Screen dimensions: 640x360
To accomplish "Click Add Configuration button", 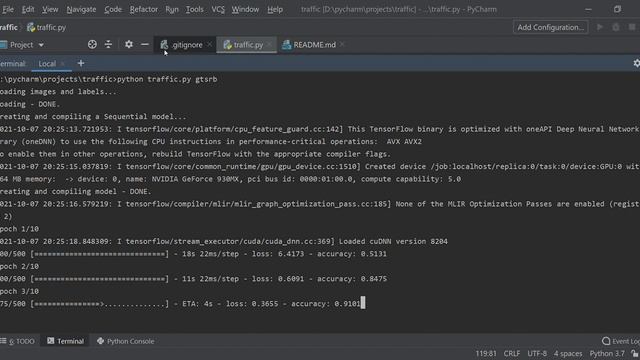I will (x=550, y=27).
